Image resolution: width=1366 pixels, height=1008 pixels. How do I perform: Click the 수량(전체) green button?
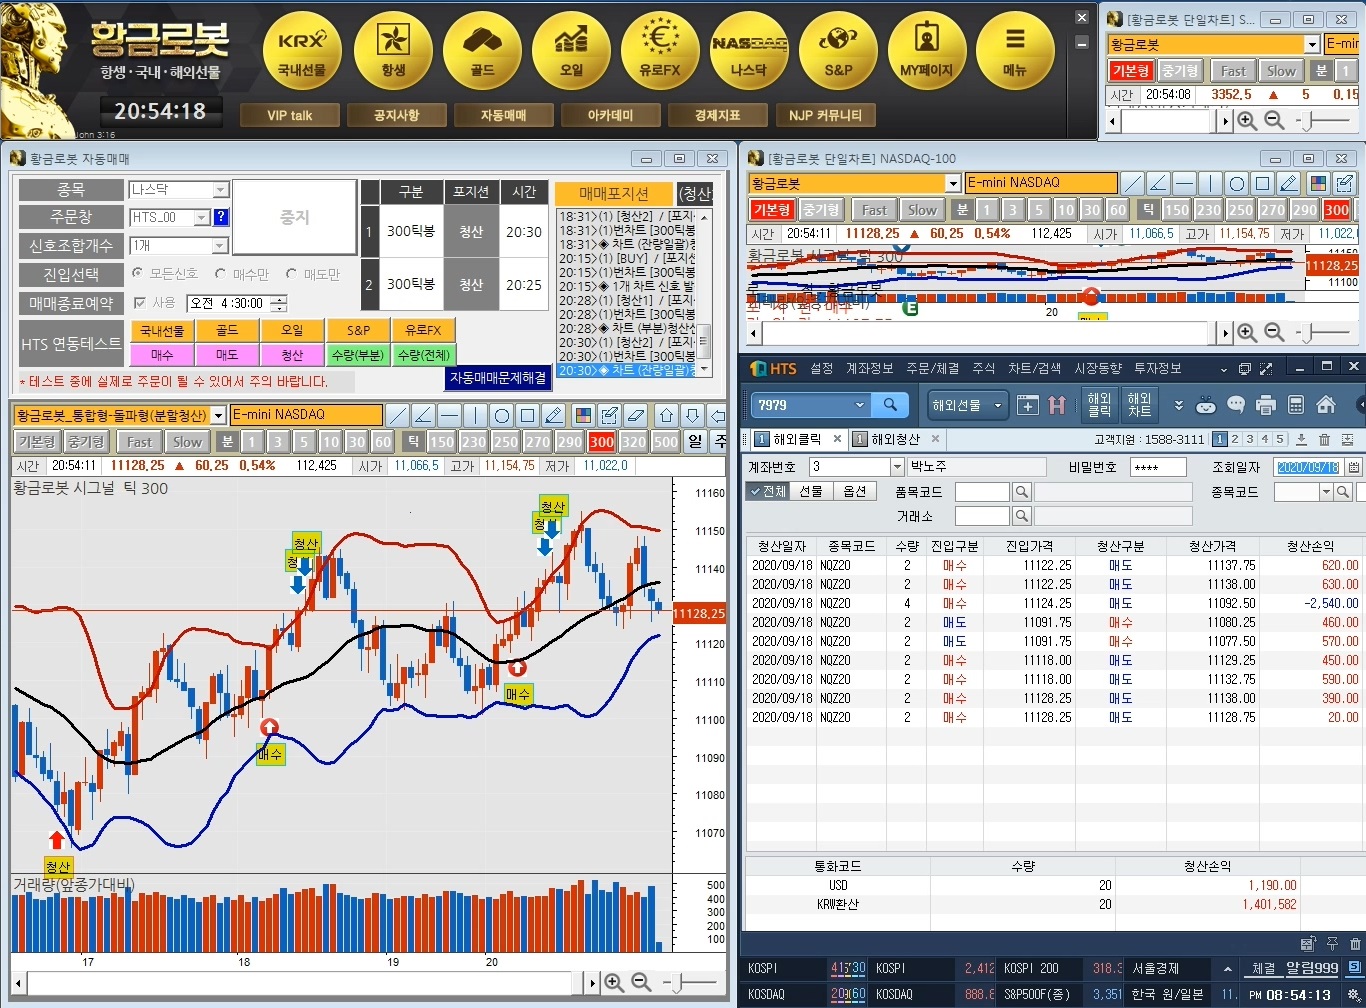tap(424, 355)
